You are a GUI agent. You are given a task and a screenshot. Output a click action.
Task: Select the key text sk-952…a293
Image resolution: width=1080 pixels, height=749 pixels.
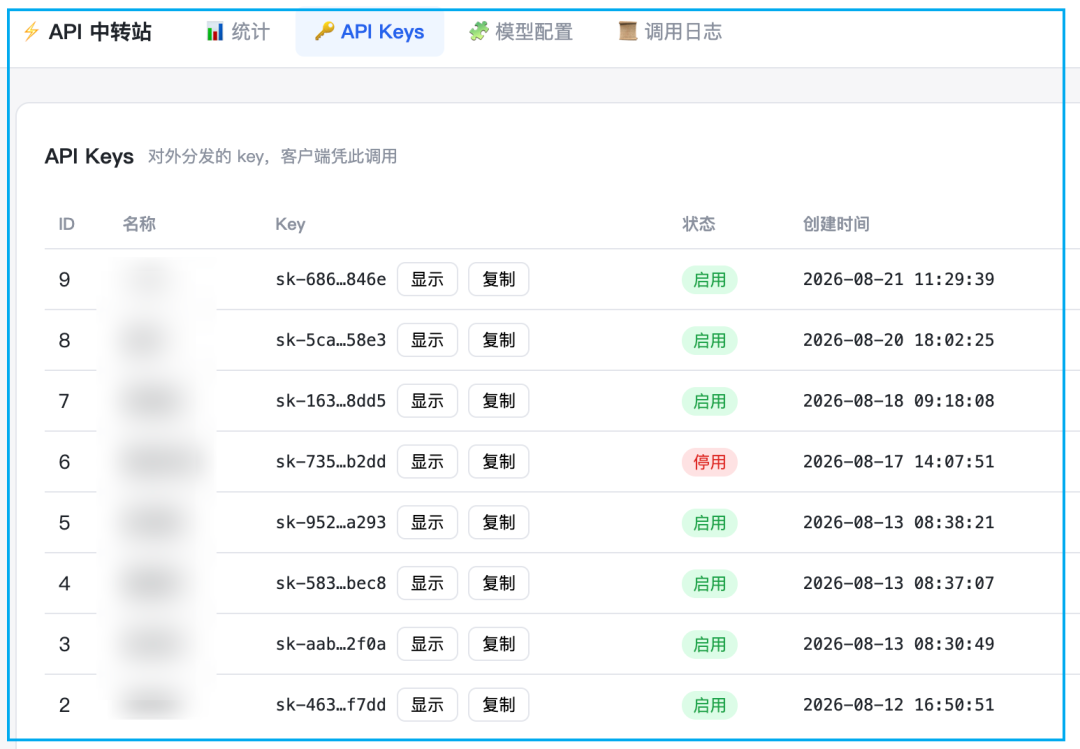(x=331, y=522)
